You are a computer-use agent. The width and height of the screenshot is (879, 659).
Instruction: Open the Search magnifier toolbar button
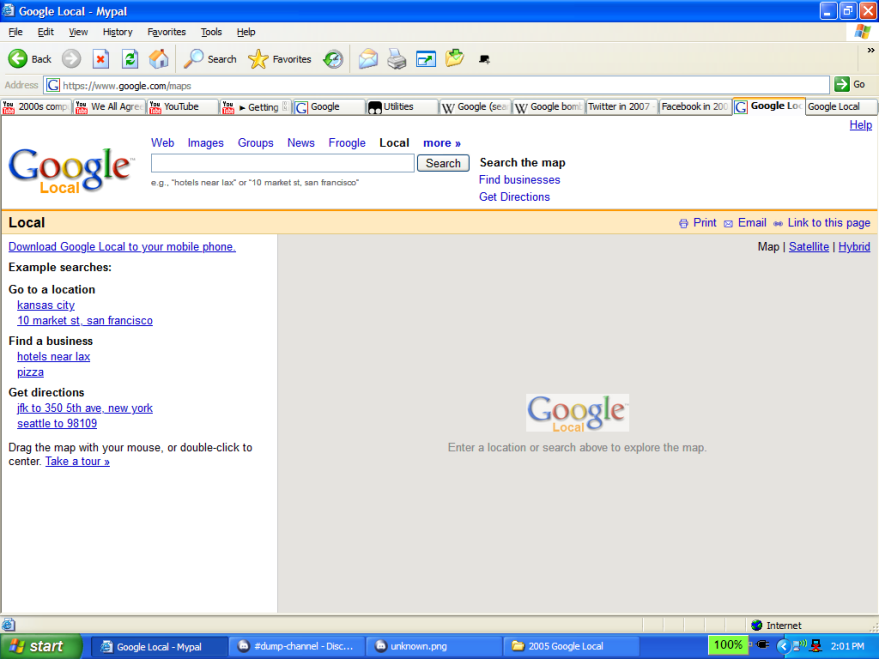click(x=210, y=59)
